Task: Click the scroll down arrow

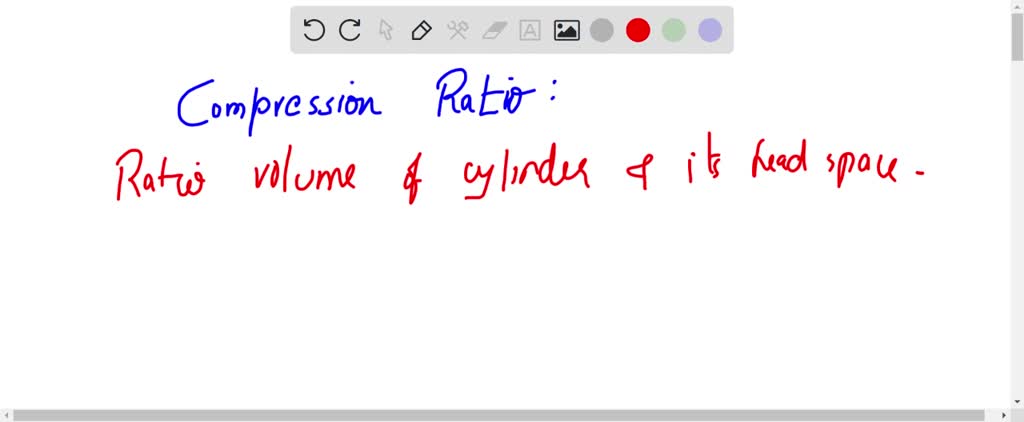Action: point(1016,400)
